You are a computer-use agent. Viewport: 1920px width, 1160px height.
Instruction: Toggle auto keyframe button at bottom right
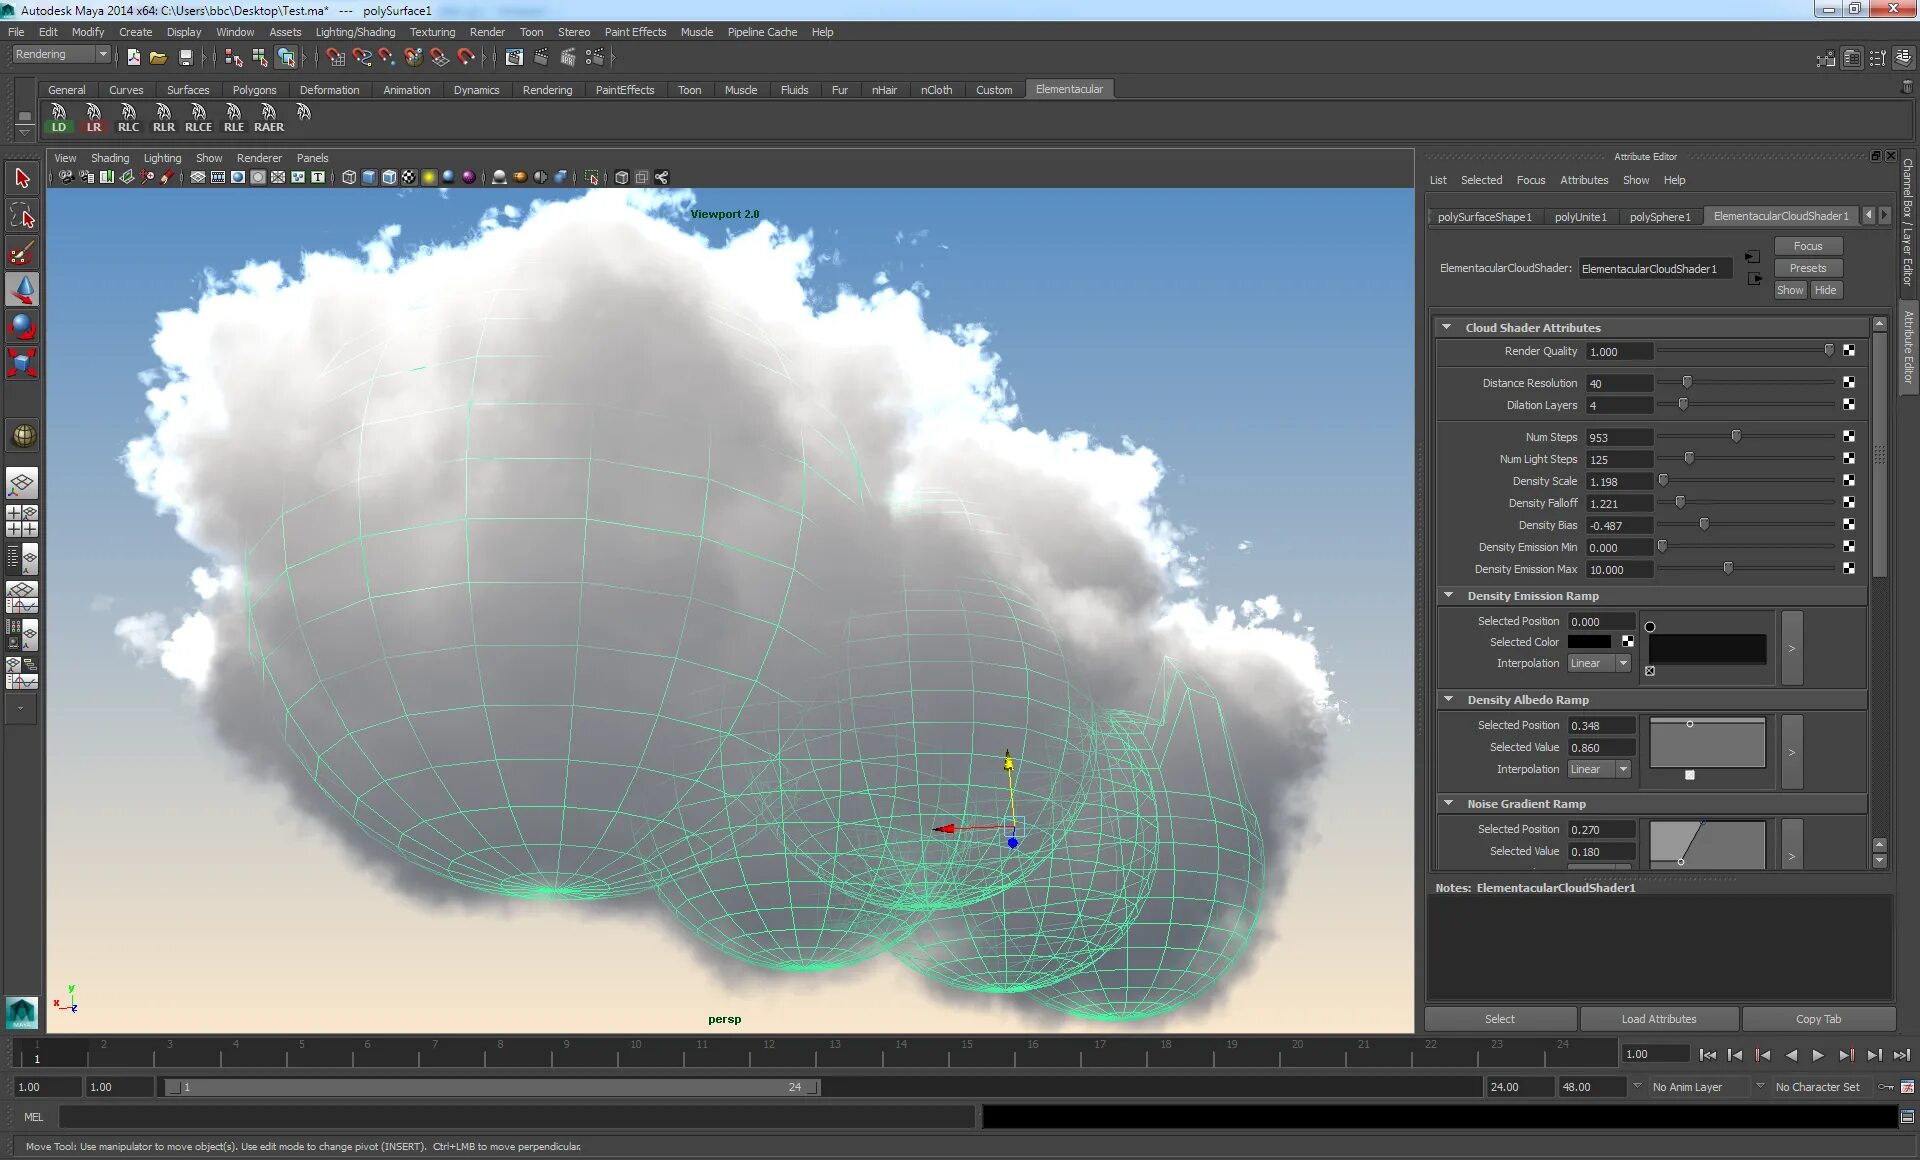coord(1885,1087)
